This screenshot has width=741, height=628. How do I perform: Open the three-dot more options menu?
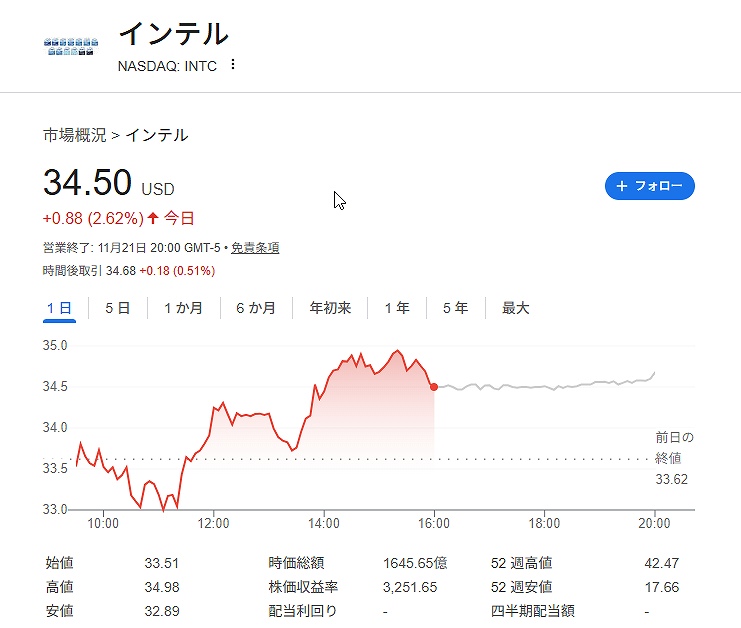[233, 65]
